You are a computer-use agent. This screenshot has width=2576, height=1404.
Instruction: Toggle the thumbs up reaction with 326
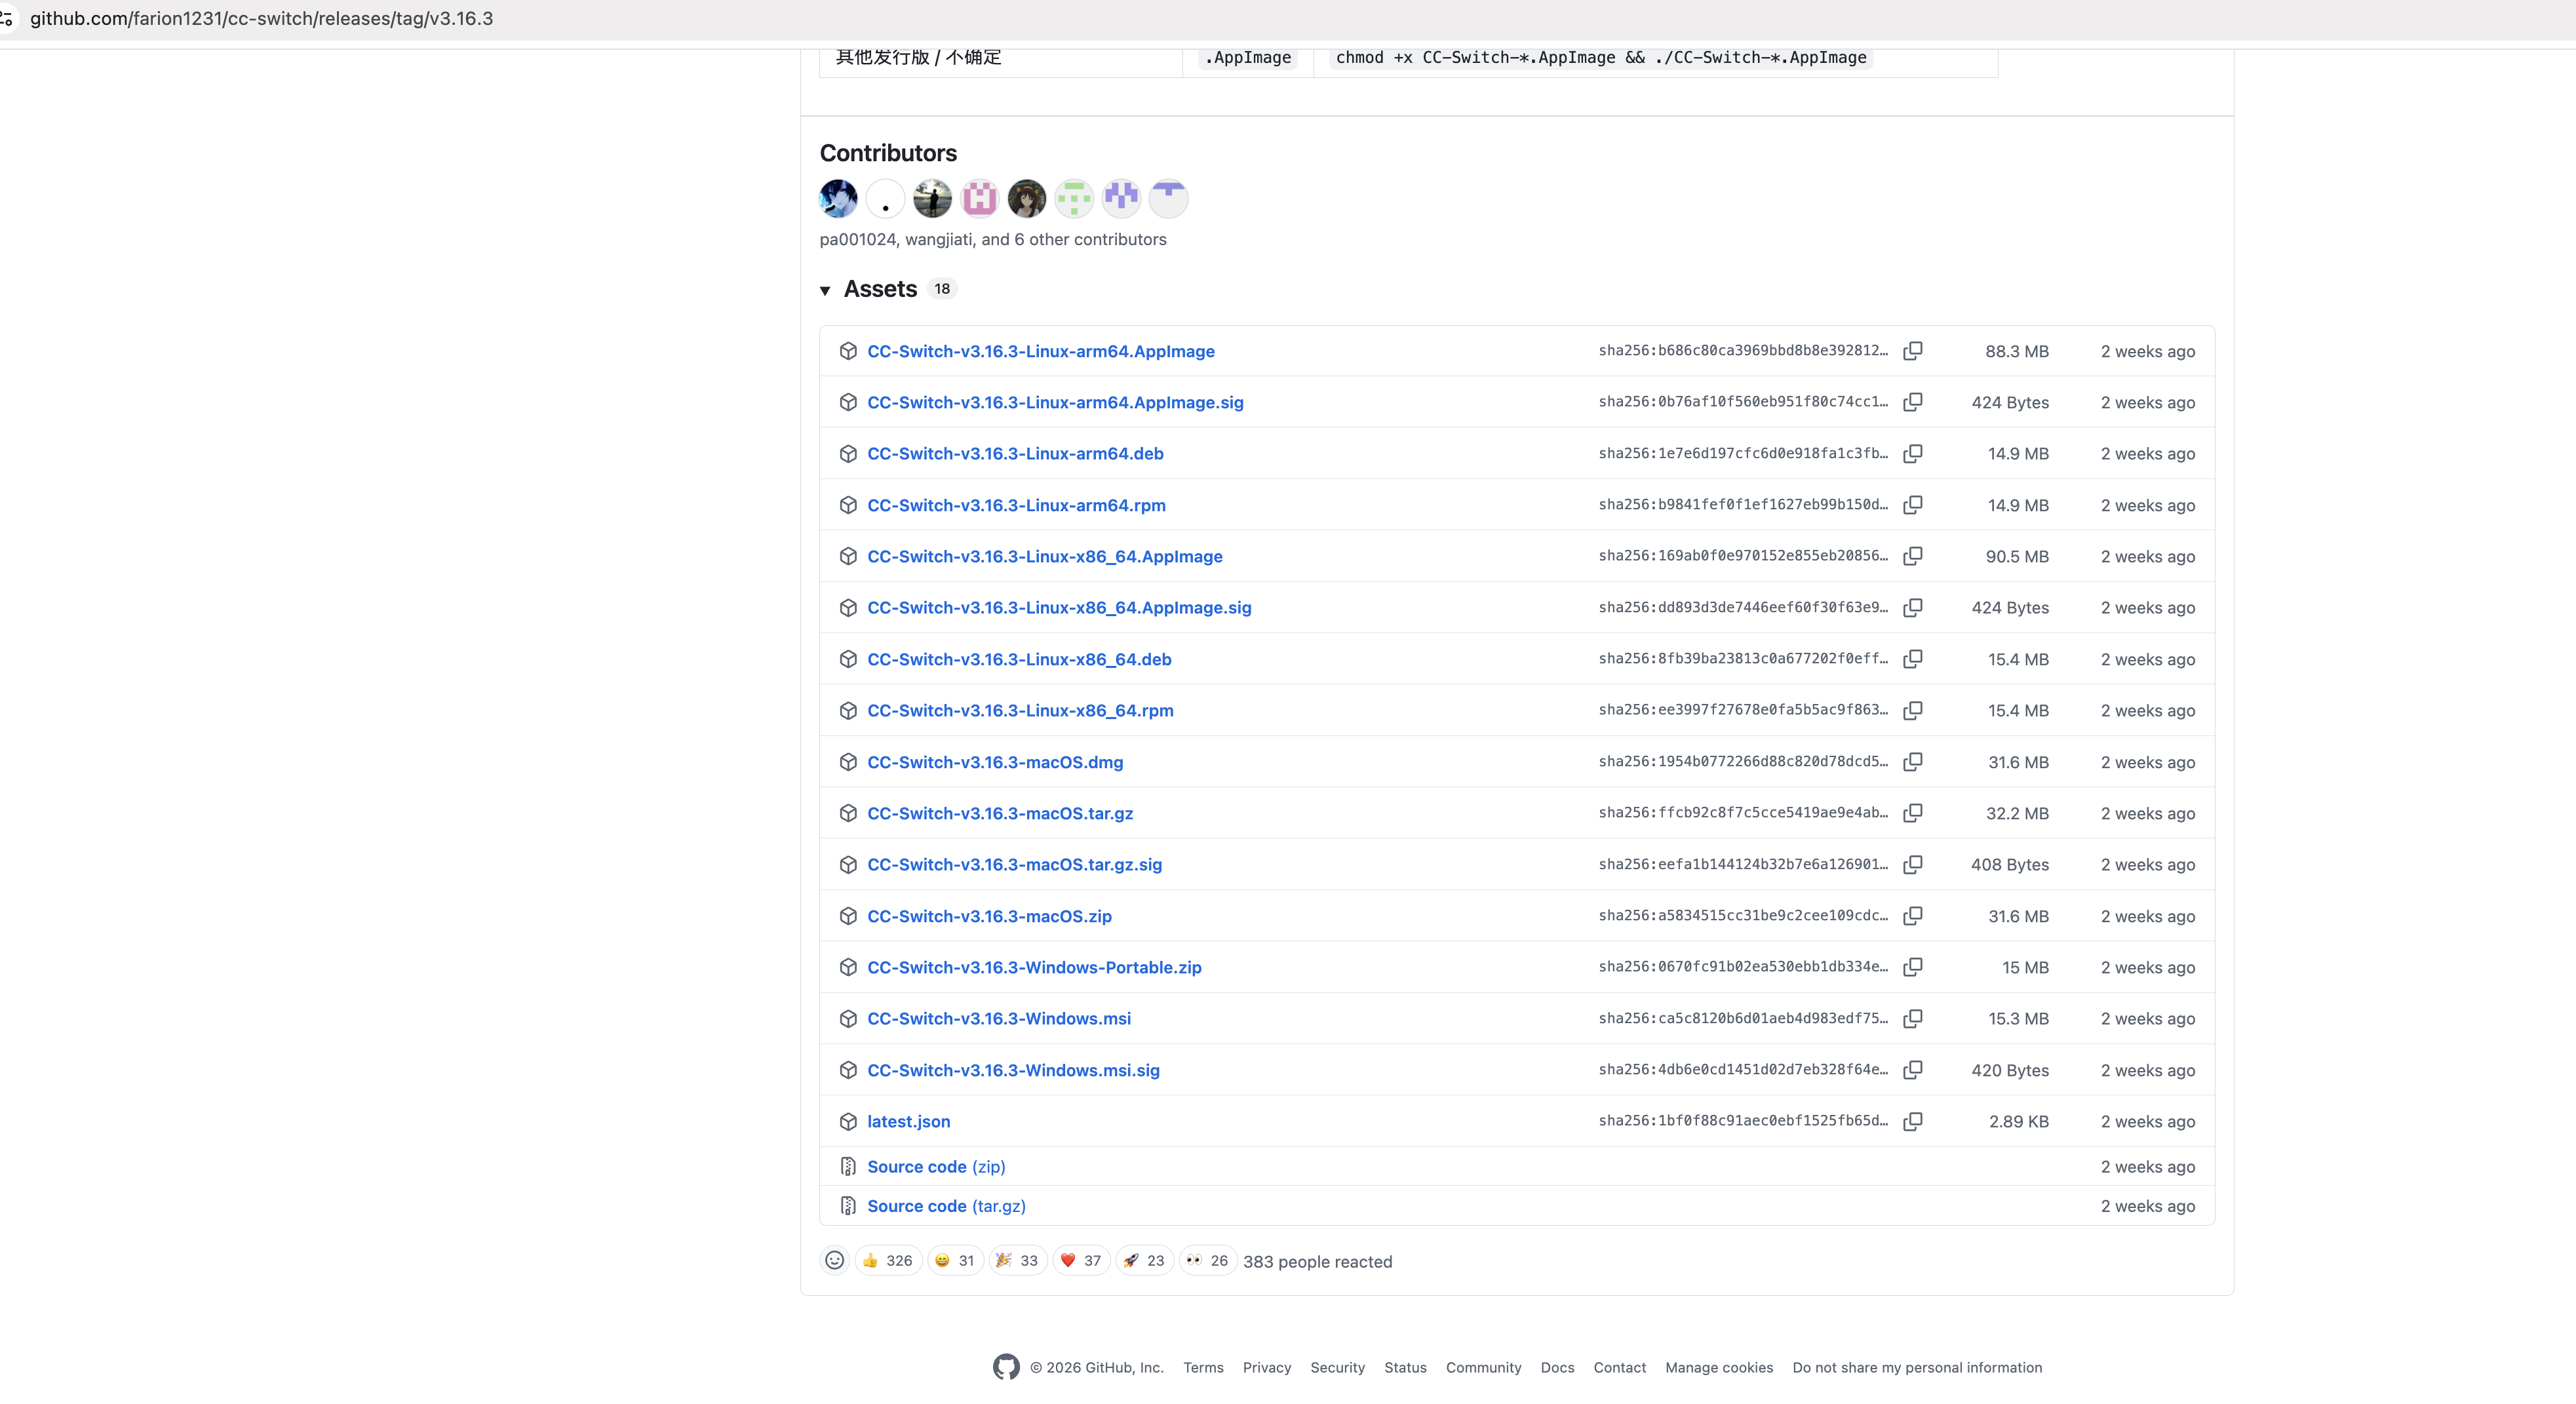pos(888,1261)
